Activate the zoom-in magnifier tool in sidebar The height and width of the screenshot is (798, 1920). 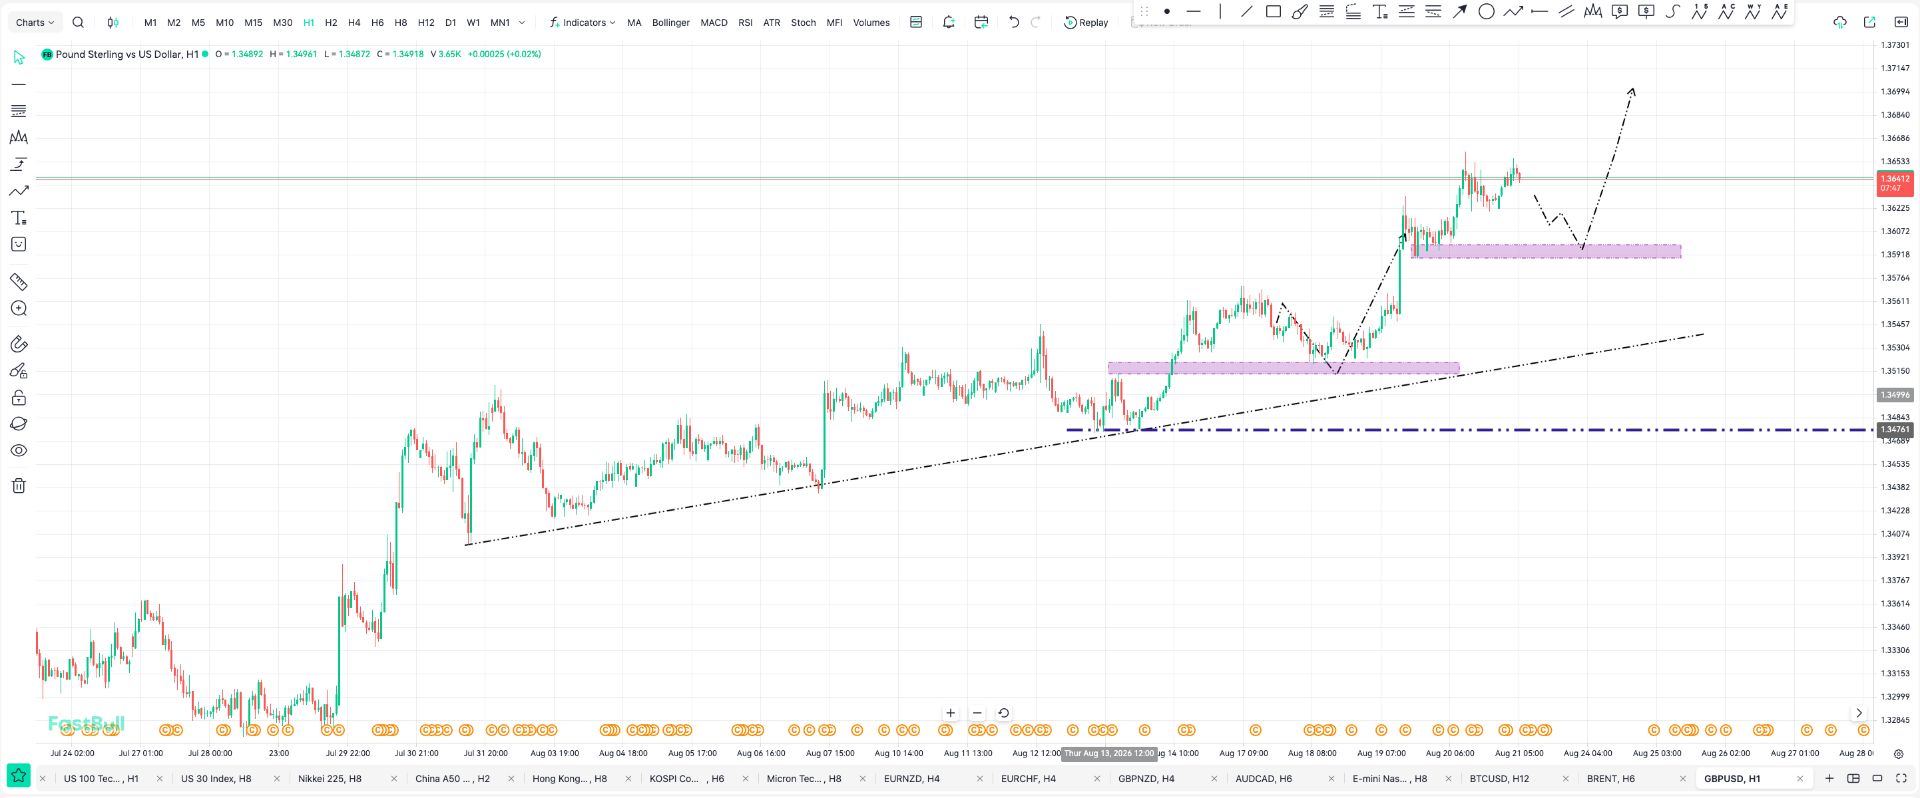(18, 309)
